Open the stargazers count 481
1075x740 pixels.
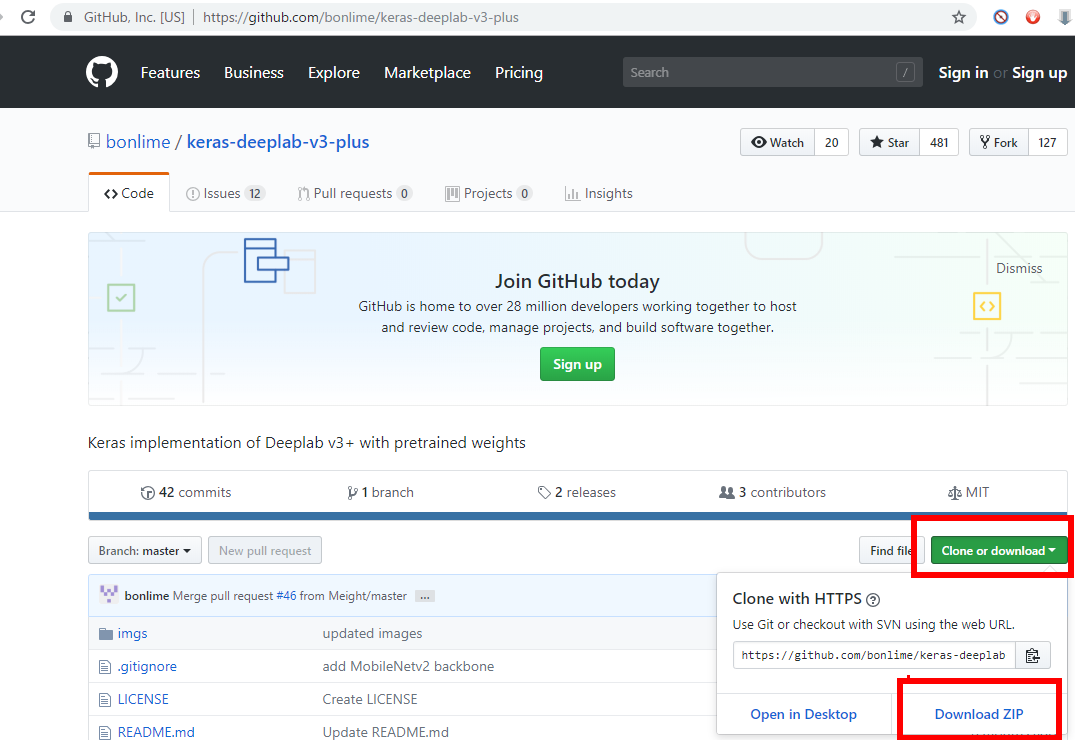click(x=939, y=142)
